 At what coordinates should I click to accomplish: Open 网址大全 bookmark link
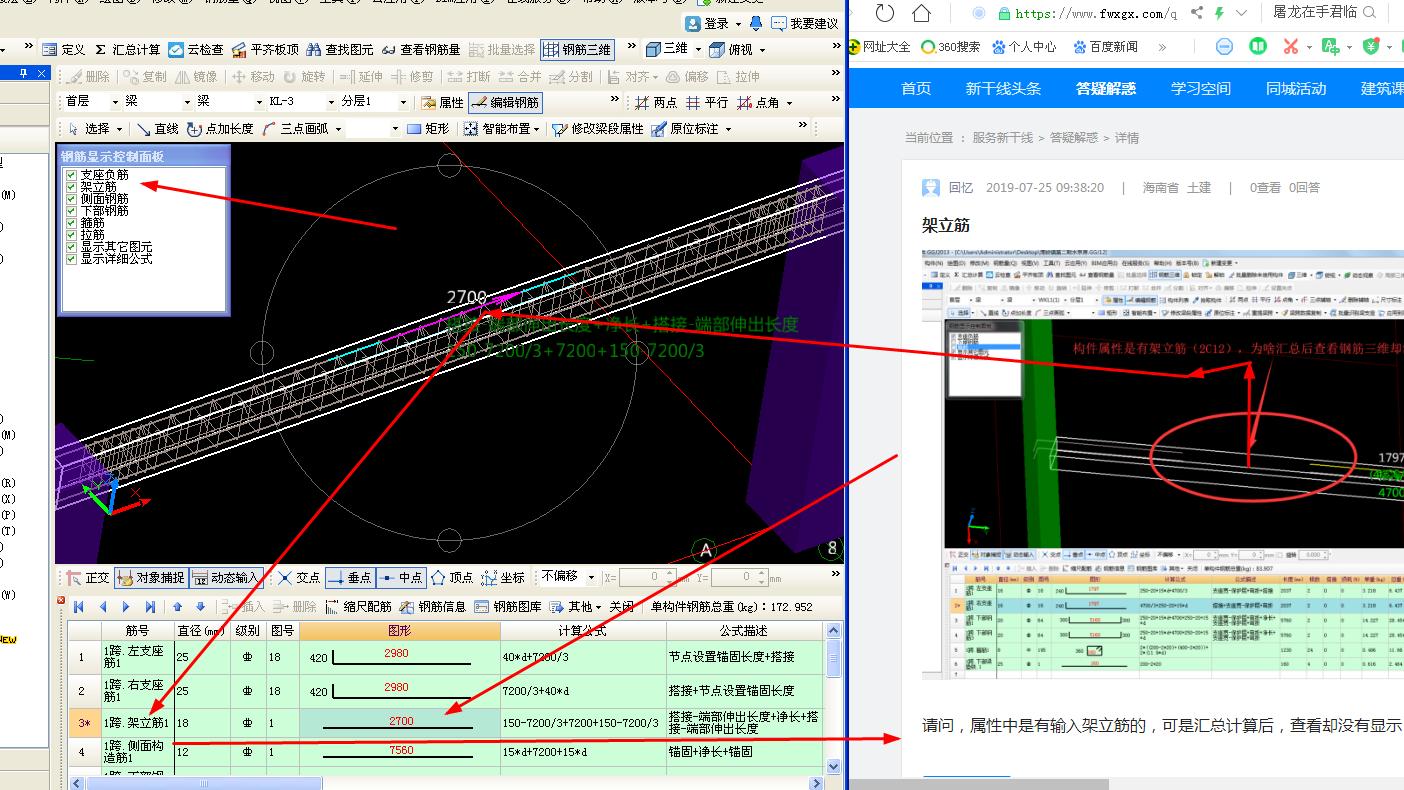(x=880, y=46)
